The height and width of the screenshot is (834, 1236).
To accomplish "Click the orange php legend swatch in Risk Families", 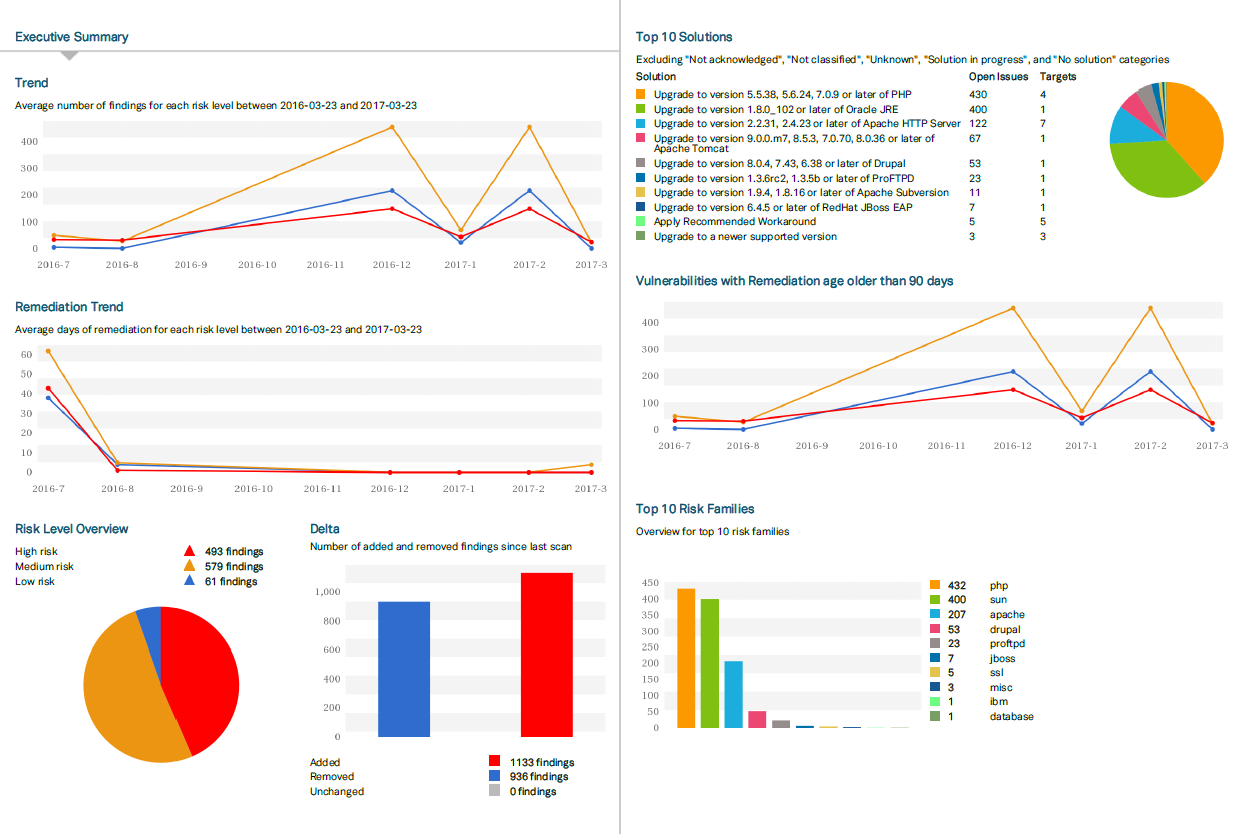I will [934, 585].
